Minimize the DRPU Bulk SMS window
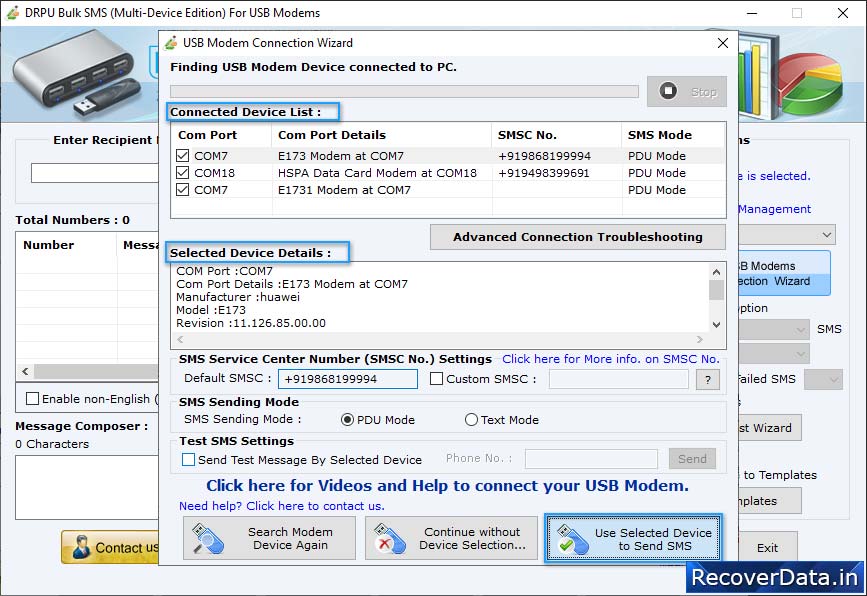Screen dimensions: 867x596 pyautogui.click(x=752, y=13)
